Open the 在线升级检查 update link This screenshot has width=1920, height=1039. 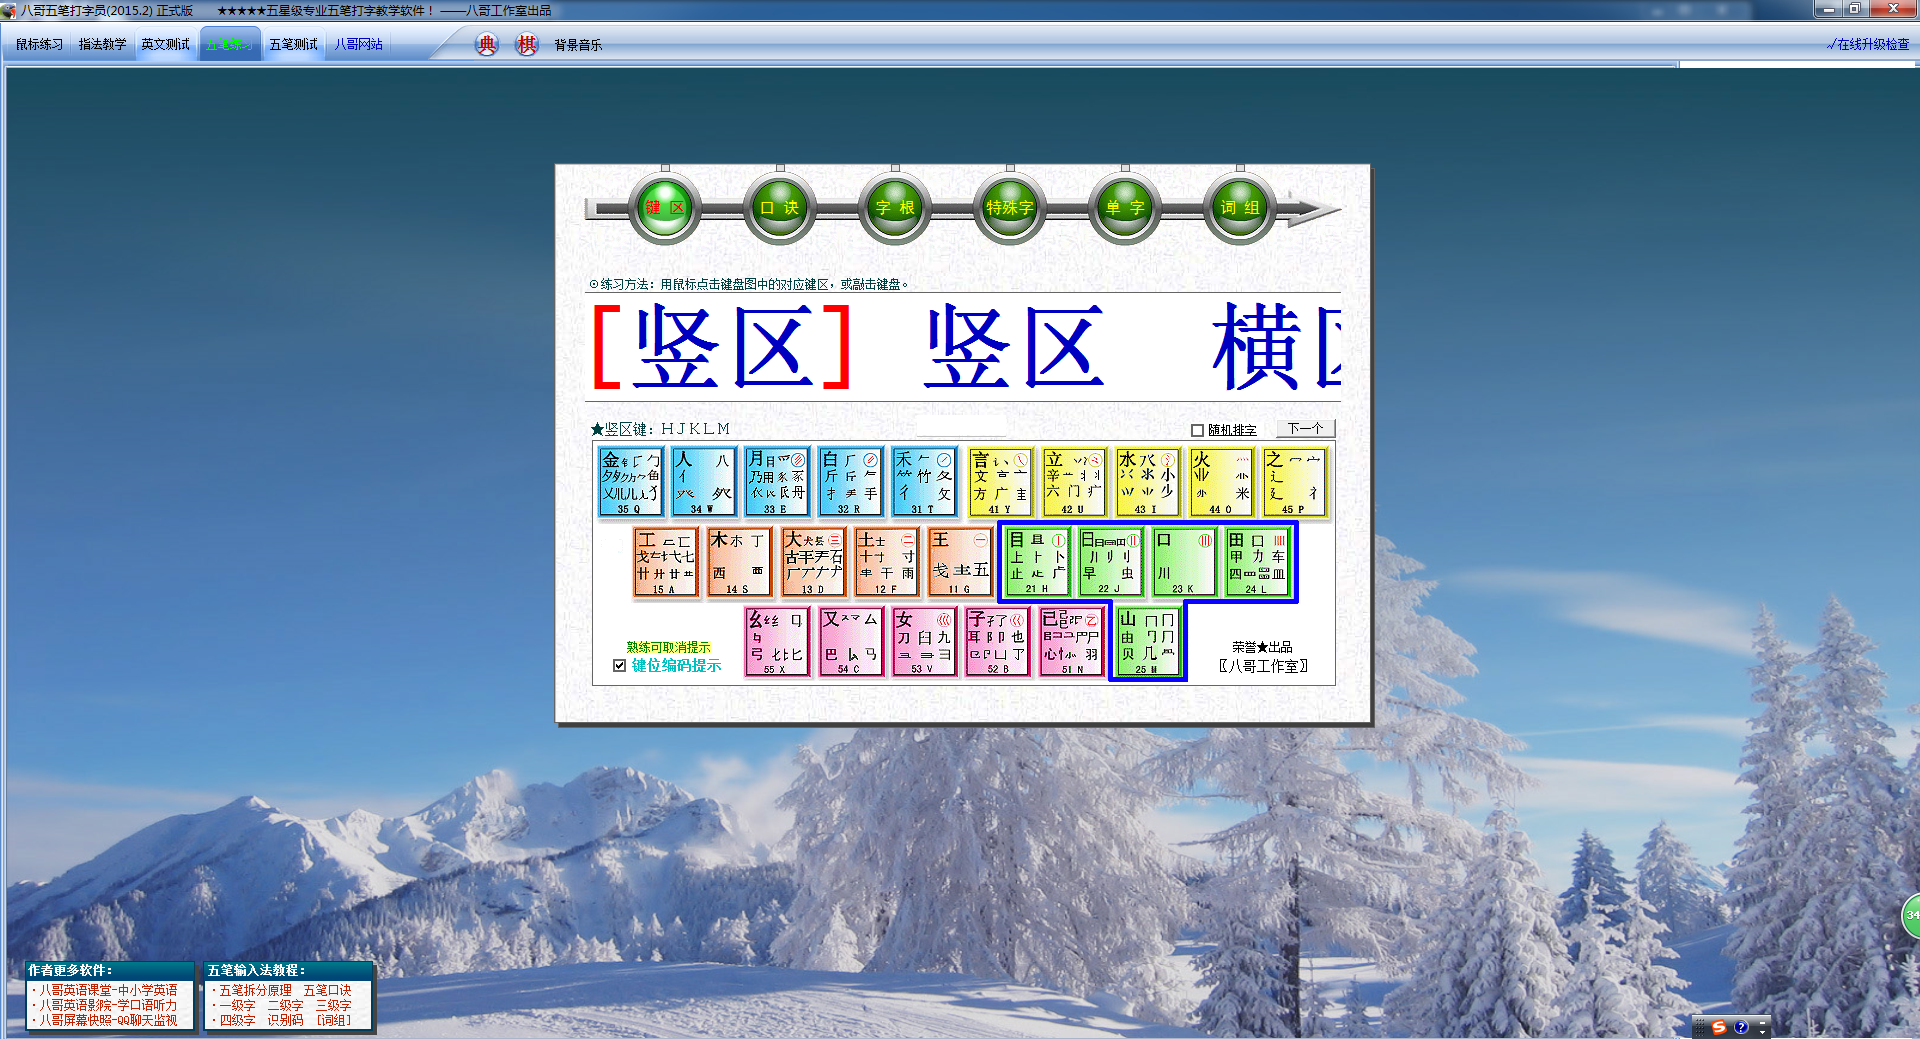tap(1867, 45)
